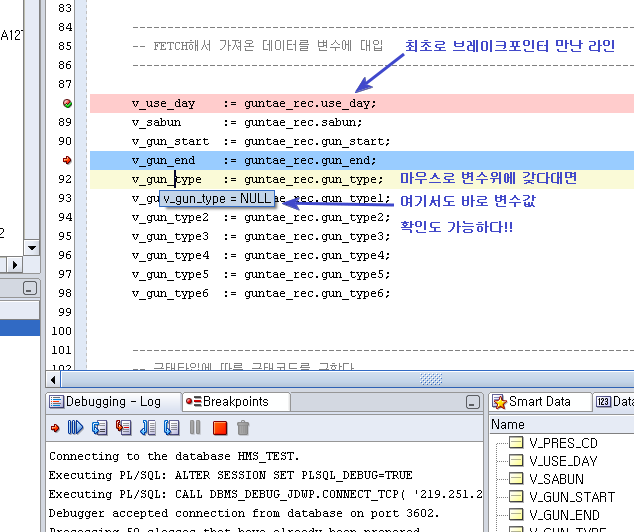Minimize the Debugging Log panel

(471, 401)
